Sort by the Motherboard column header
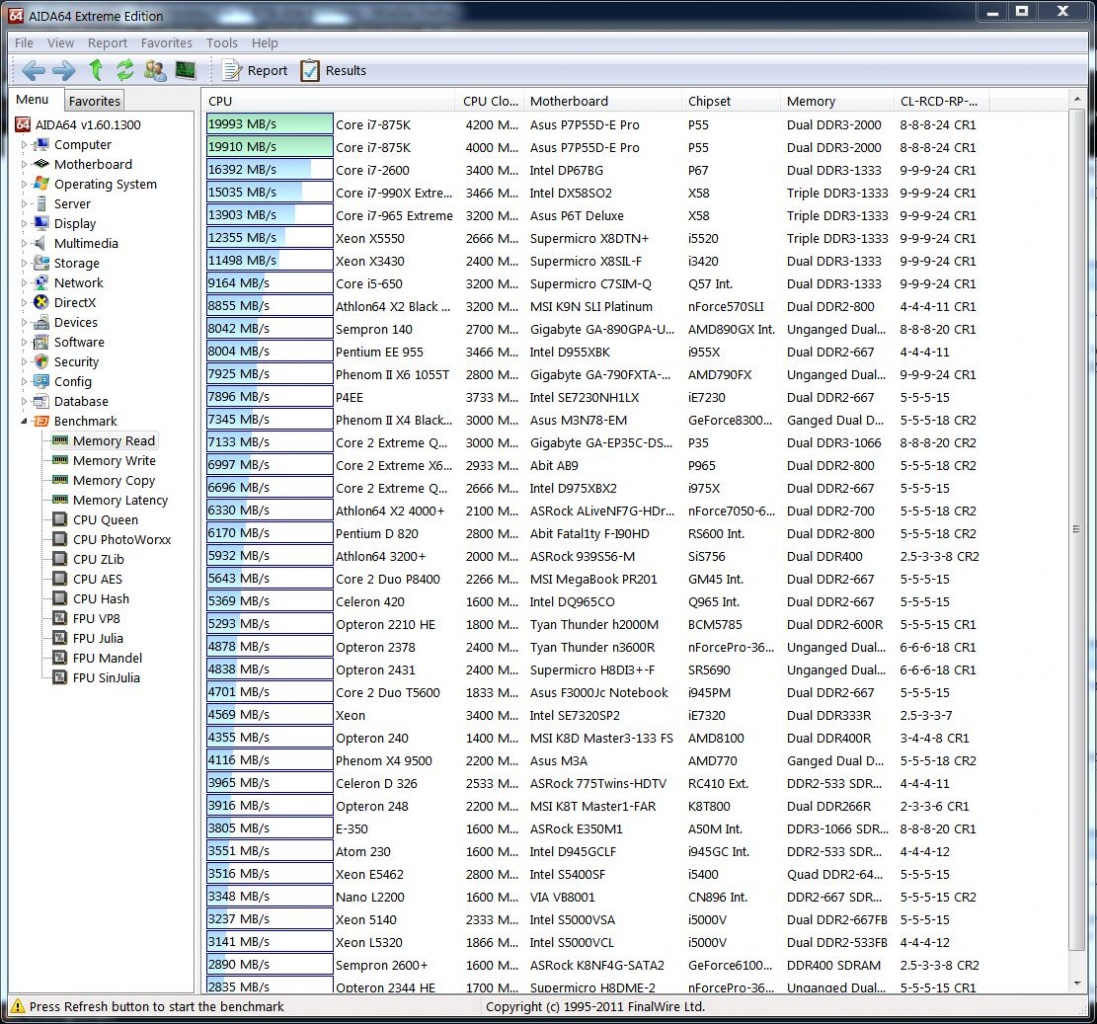This screenshot has height=1024, width=1097. point(602,101)
